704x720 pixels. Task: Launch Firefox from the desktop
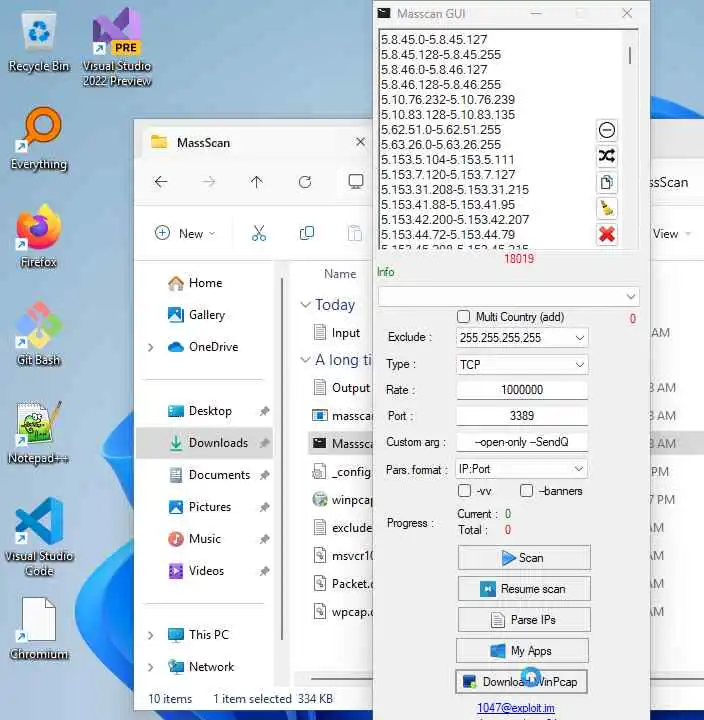click(x=39, y=237)
